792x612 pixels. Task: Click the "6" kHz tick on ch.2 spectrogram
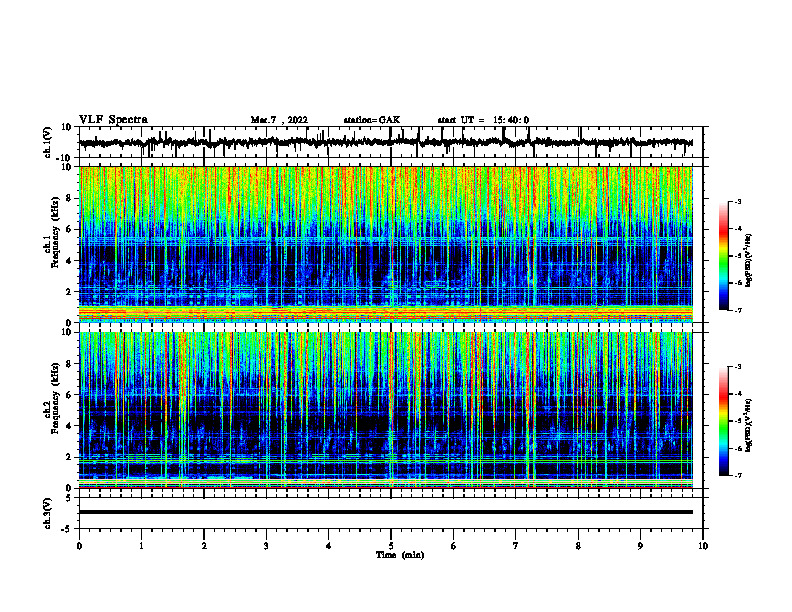tap(71, 395)
